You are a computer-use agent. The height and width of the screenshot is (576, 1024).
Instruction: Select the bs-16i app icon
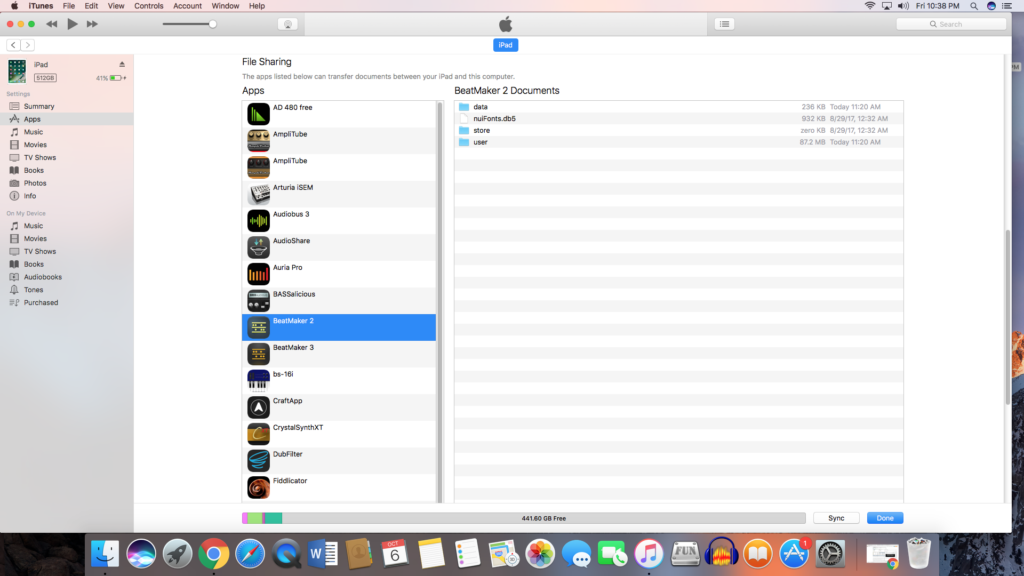click(258, 381)
